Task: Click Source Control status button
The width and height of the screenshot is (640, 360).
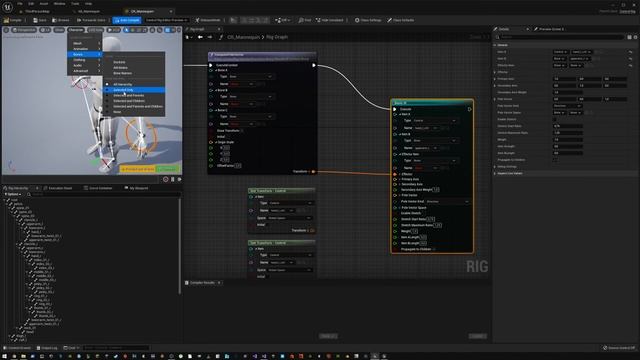Action: click(619, 348)
